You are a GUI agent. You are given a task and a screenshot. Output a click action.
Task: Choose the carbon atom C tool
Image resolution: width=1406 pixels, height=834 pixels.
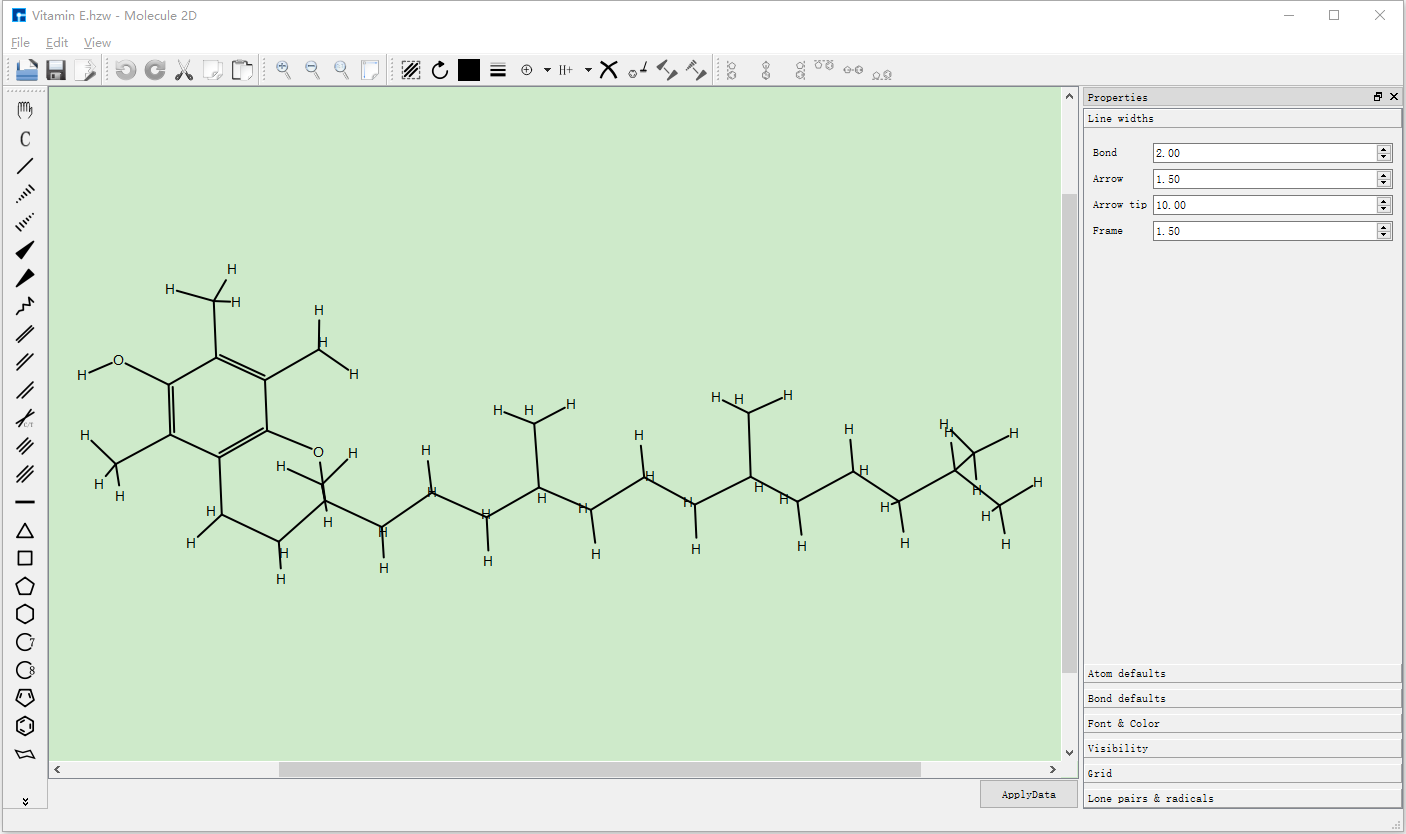[25, 138]
